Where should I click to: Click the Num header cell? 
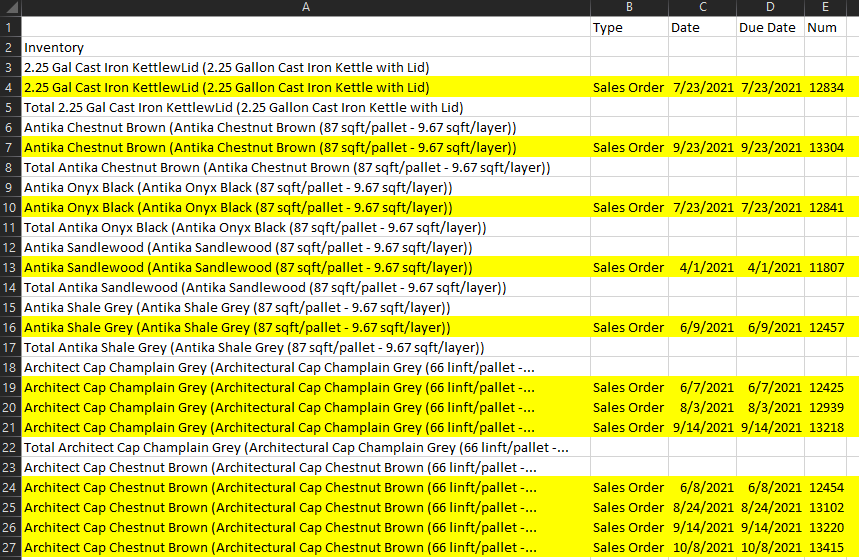(825, 27)
